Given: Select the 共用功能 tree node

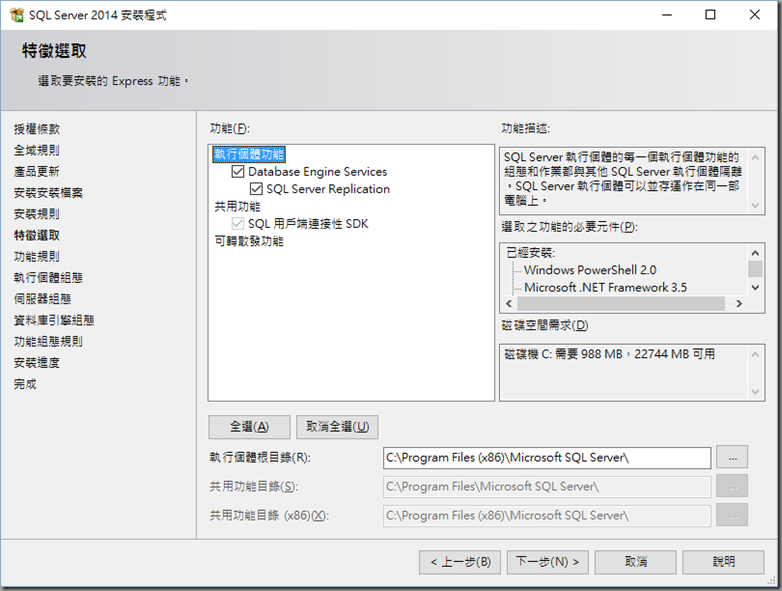Looking at the screenshot, I should [237, 206].
